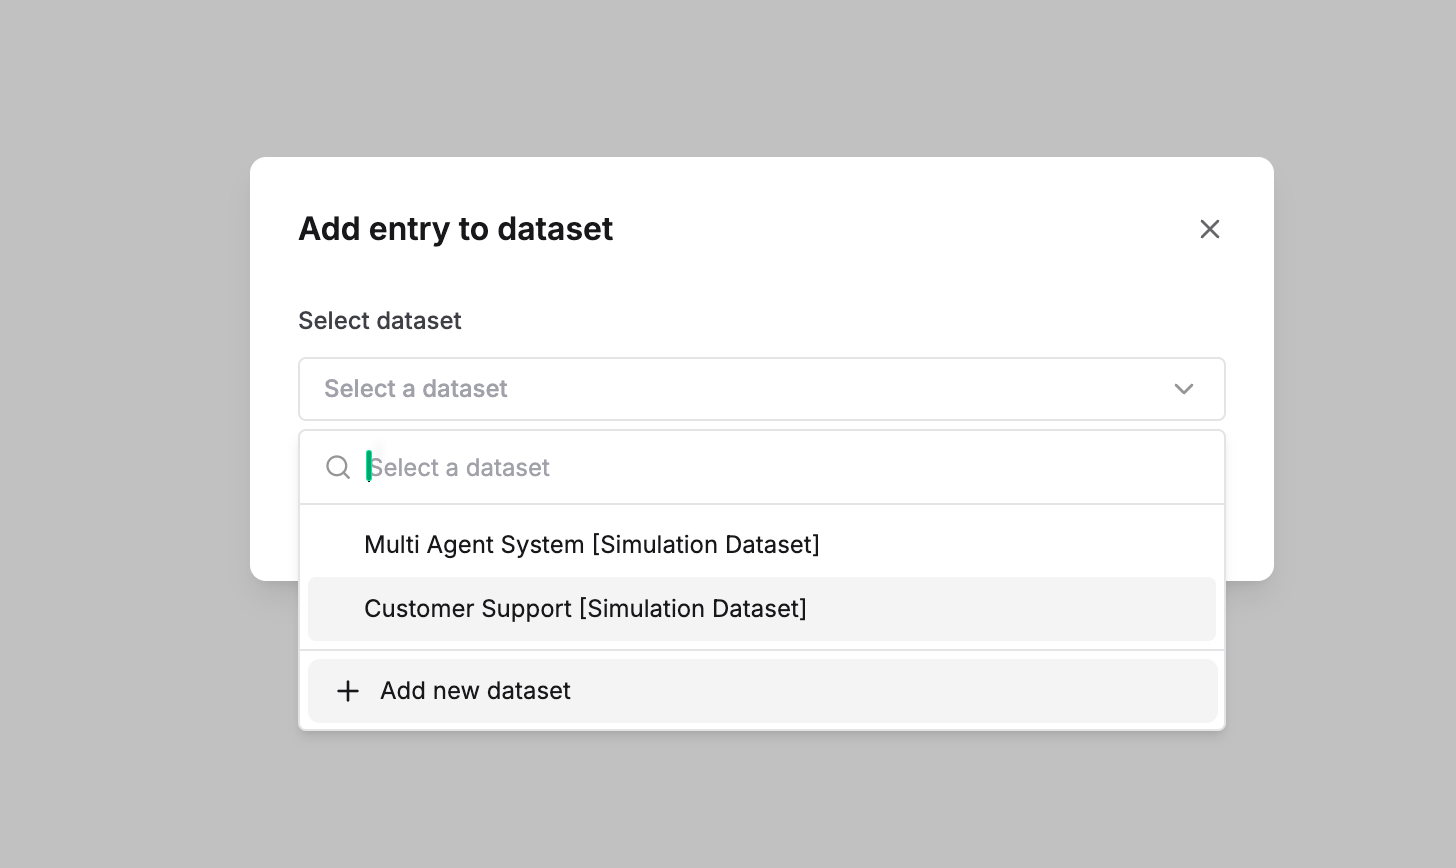Click the X icon to dismiss the dialog
Viewport: 1456px width, 868px height.
(x=1210, y=229)
